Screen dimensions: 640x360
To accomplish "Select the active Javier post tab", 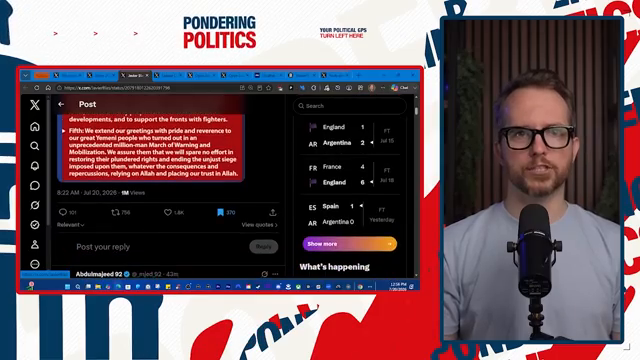I will click(x=135, y=76).
